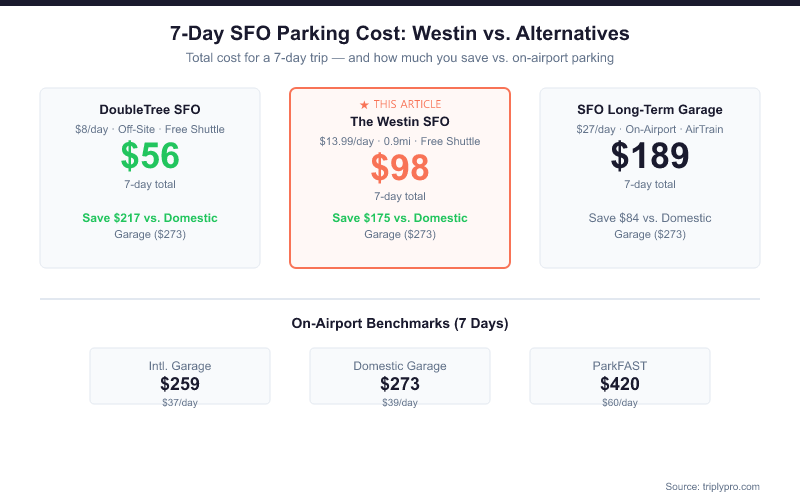Viewport: 800px width, 500px height.
Task: Select the SFO Long-Term Garage heading
Action: [650, 110]
